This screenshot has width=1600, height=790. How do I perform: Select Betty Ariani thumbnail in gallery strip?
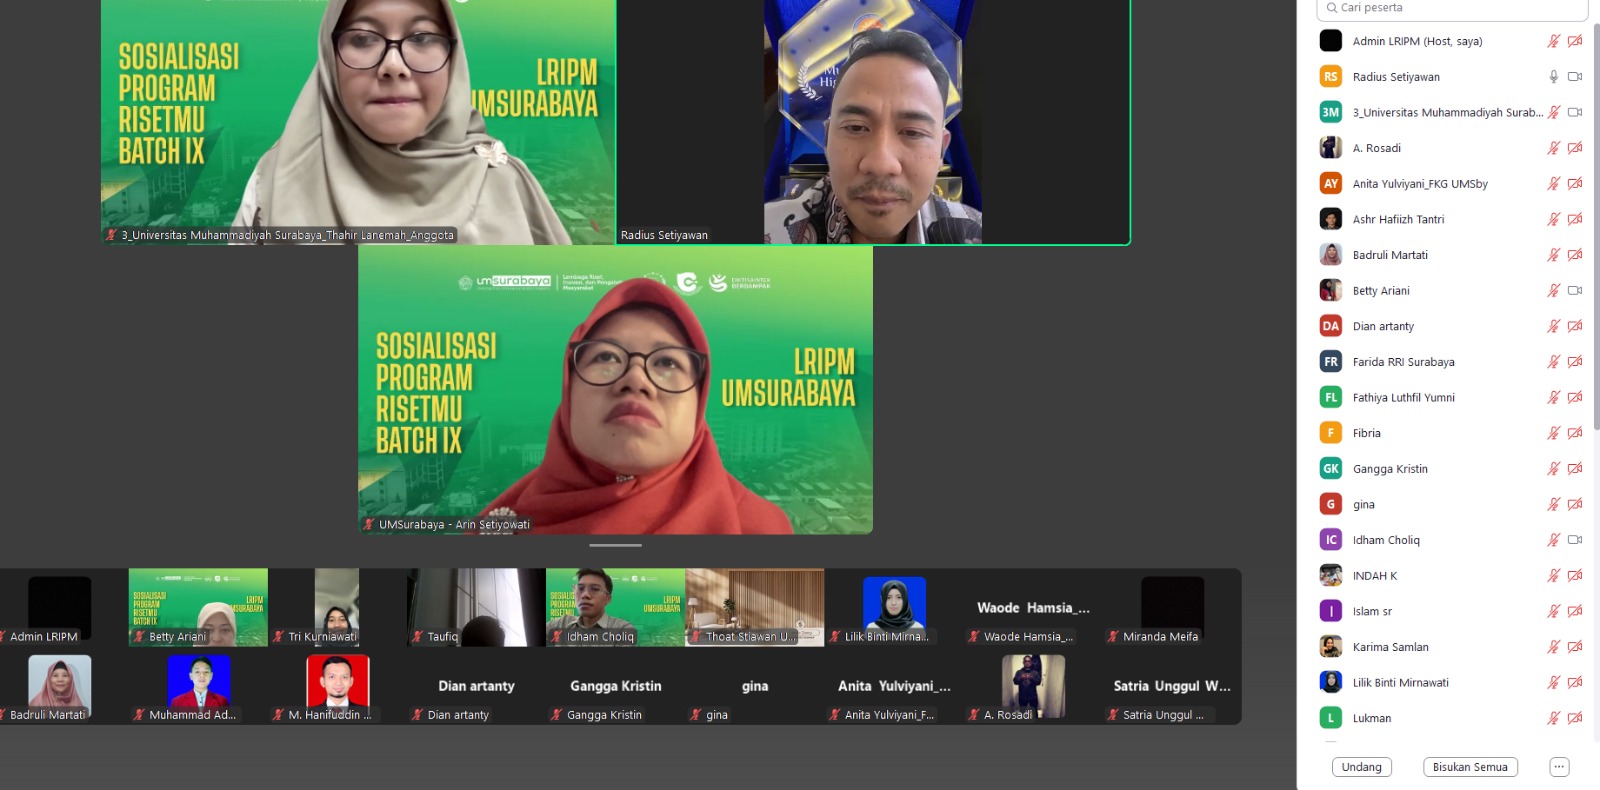[x=198, y=607]
